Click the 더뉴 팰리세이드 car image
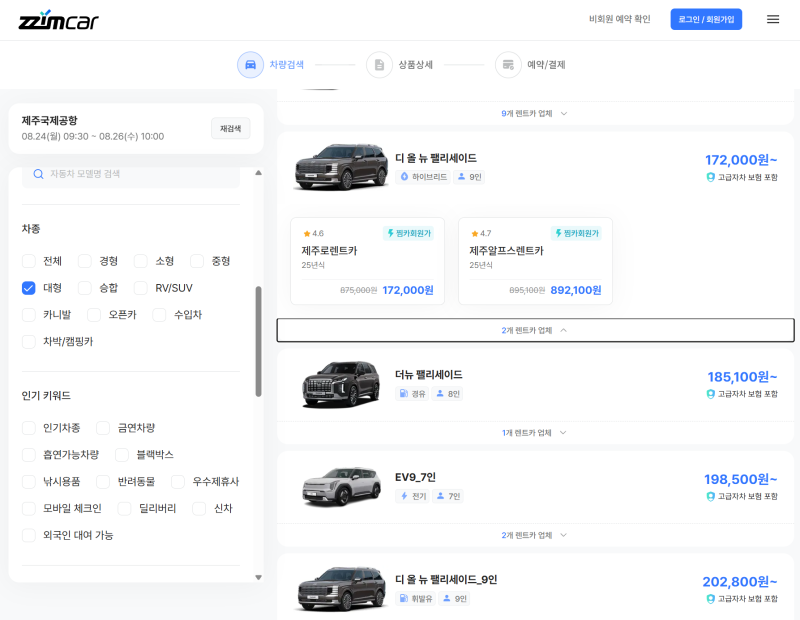 tap(341, 384)
